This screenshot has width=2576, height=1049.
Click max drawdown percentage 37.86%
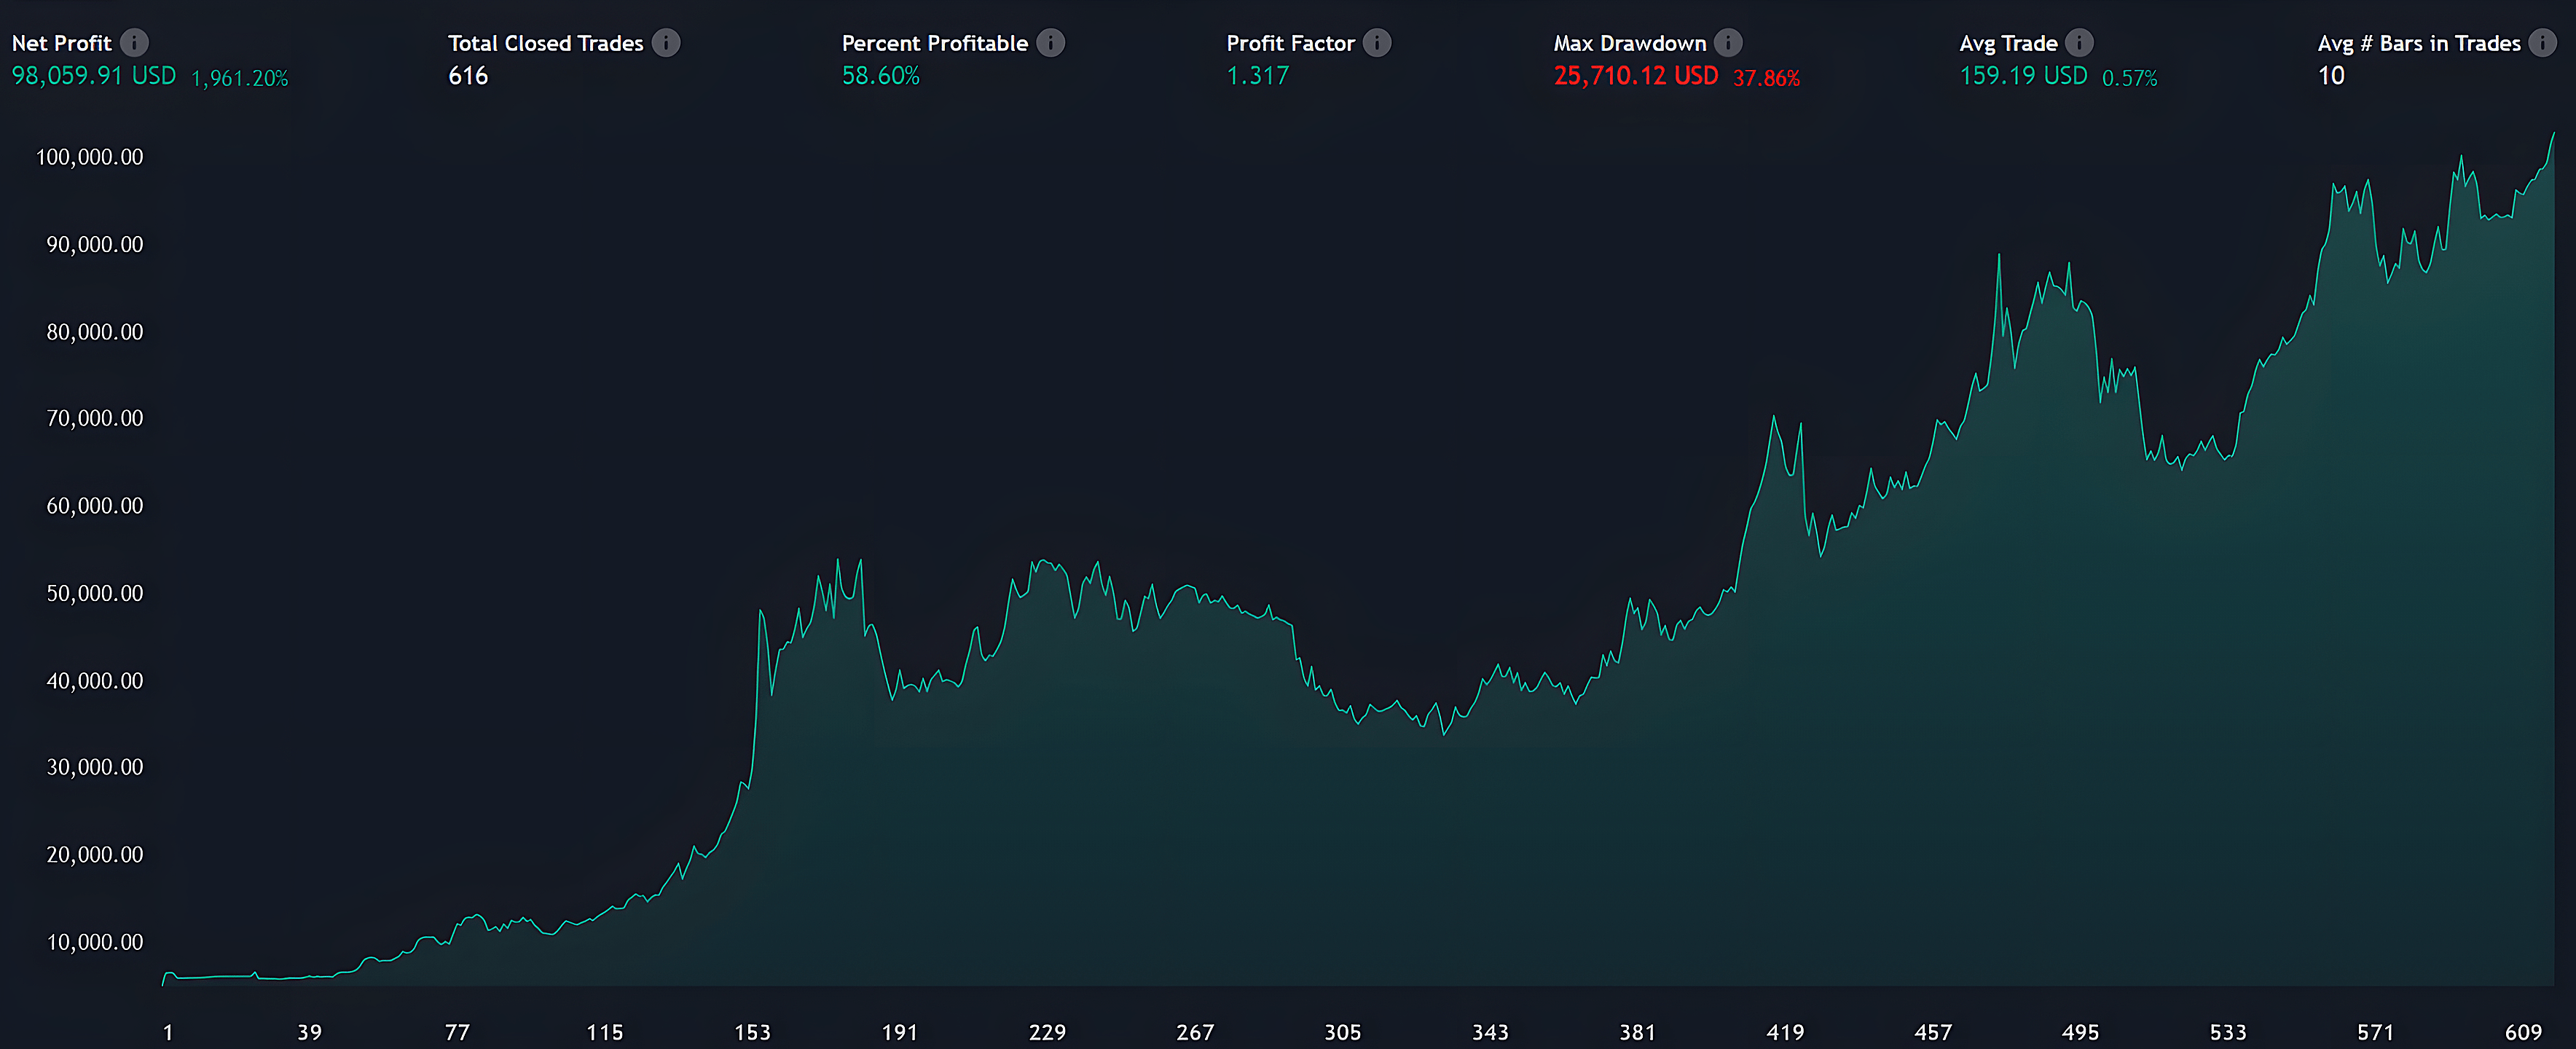tap(1766, 78)
